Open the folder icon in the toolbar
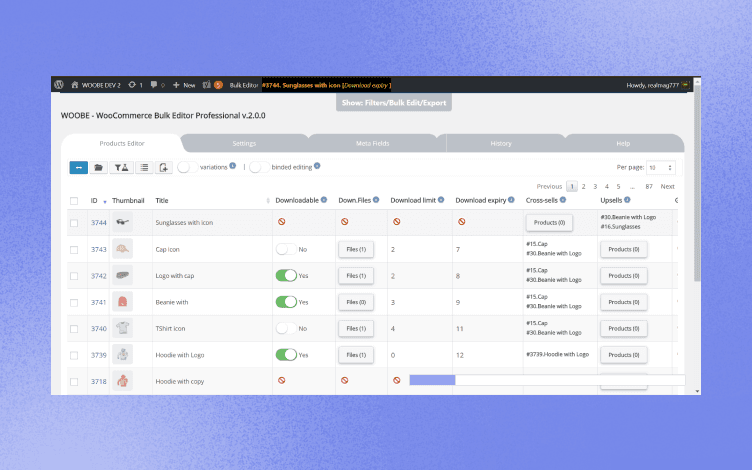The width and height of the screenshot is (752, 470). [98, 167]
